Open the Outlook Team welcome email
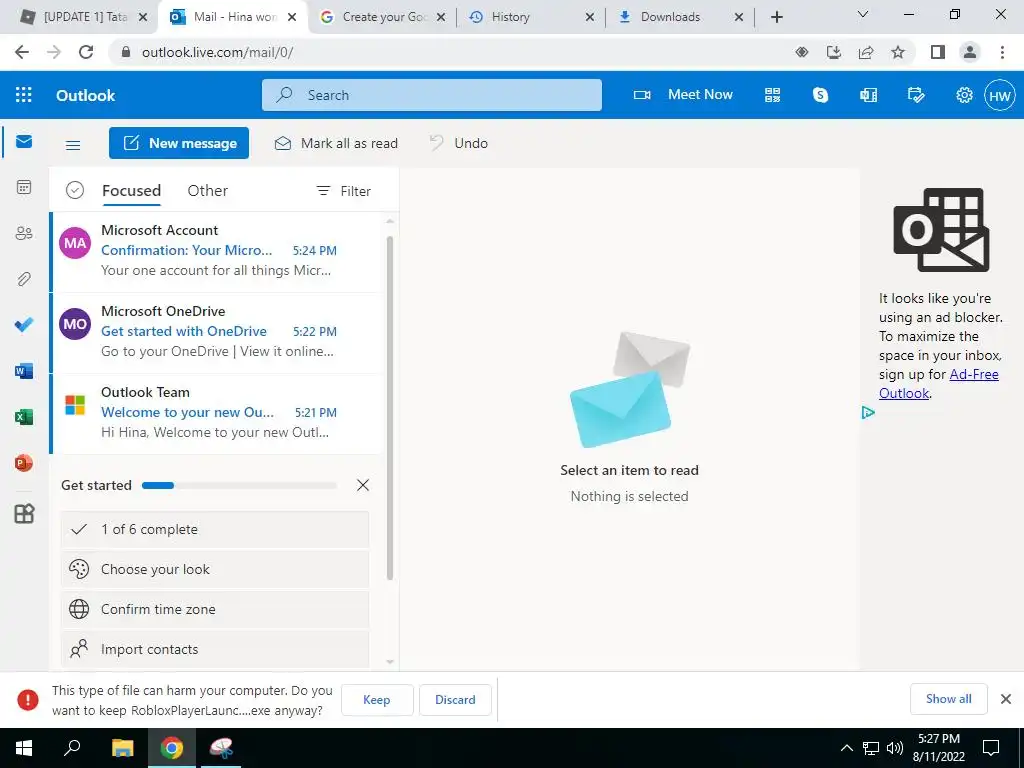The image size is (1024, 768). coord(218,413)
